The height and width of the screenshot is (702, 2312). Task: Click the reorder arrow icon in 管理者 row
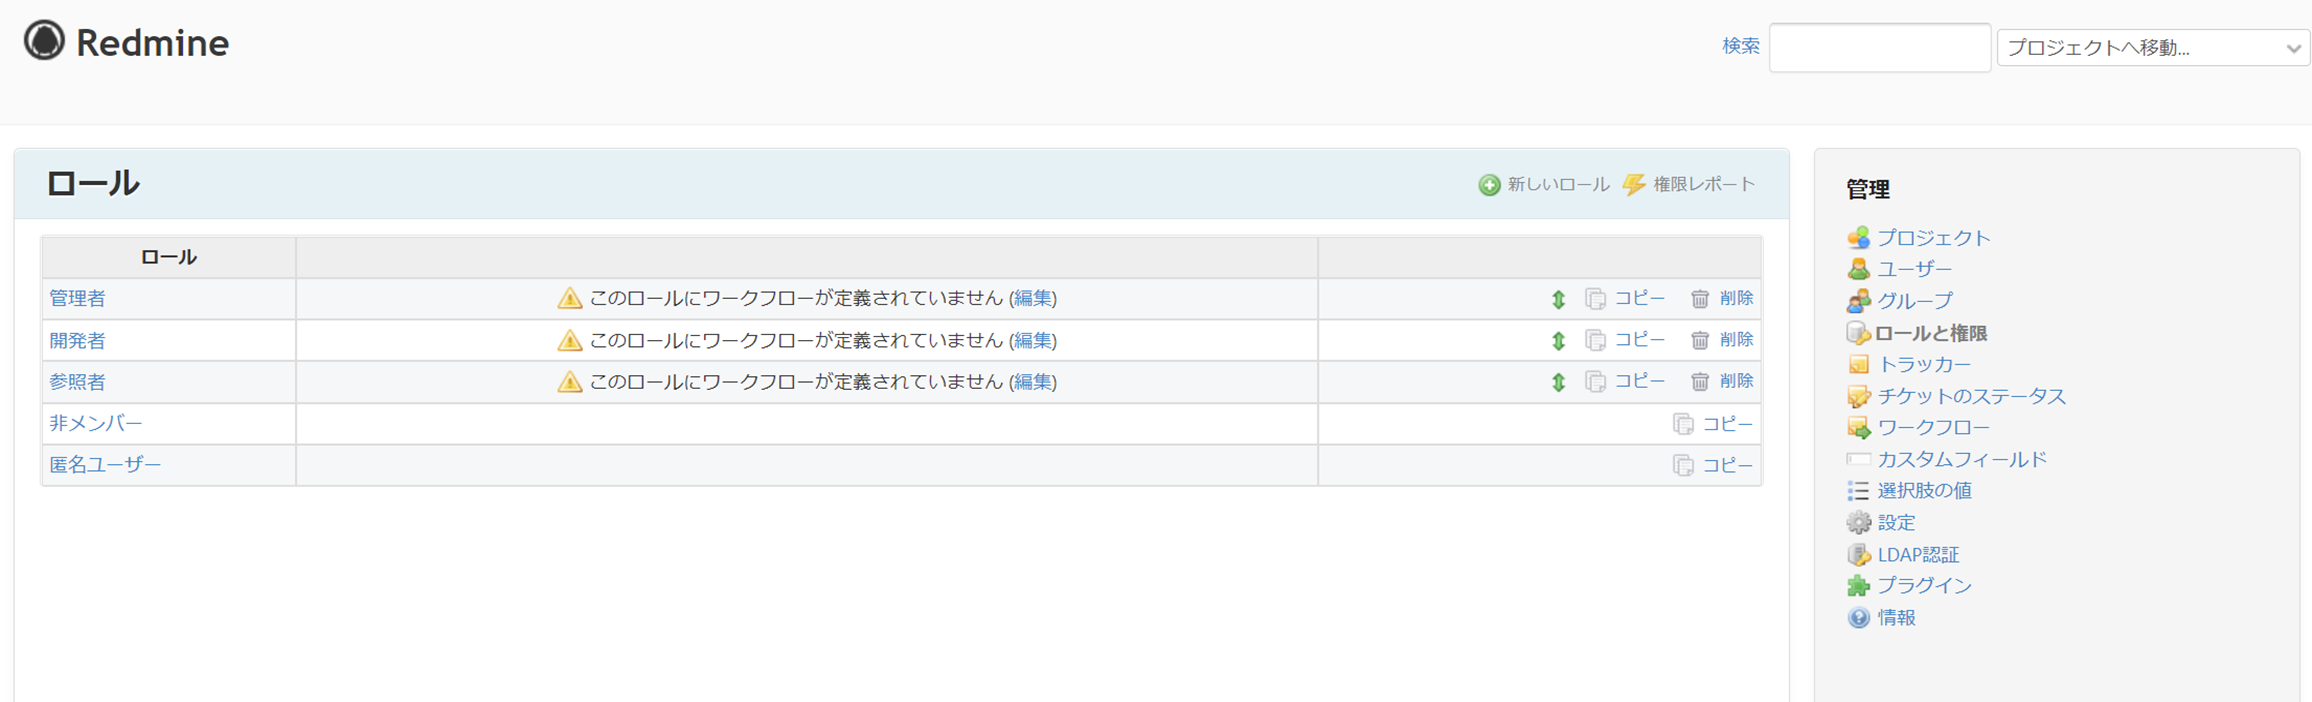tap(1558, 299)
